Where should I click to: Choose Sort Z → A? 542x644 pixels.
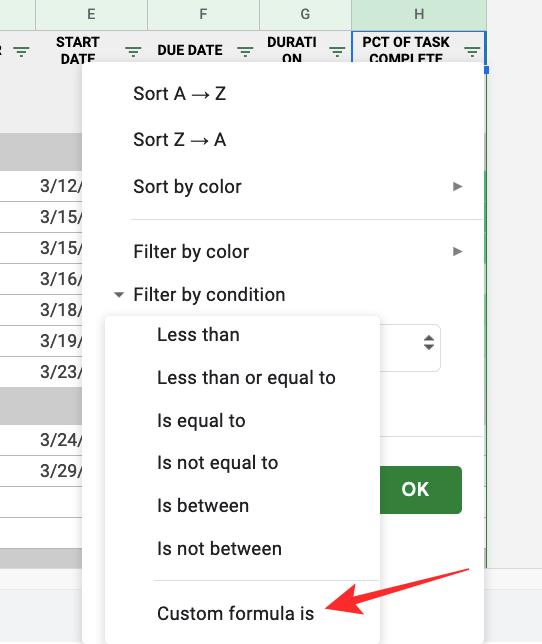pos(179,140)
